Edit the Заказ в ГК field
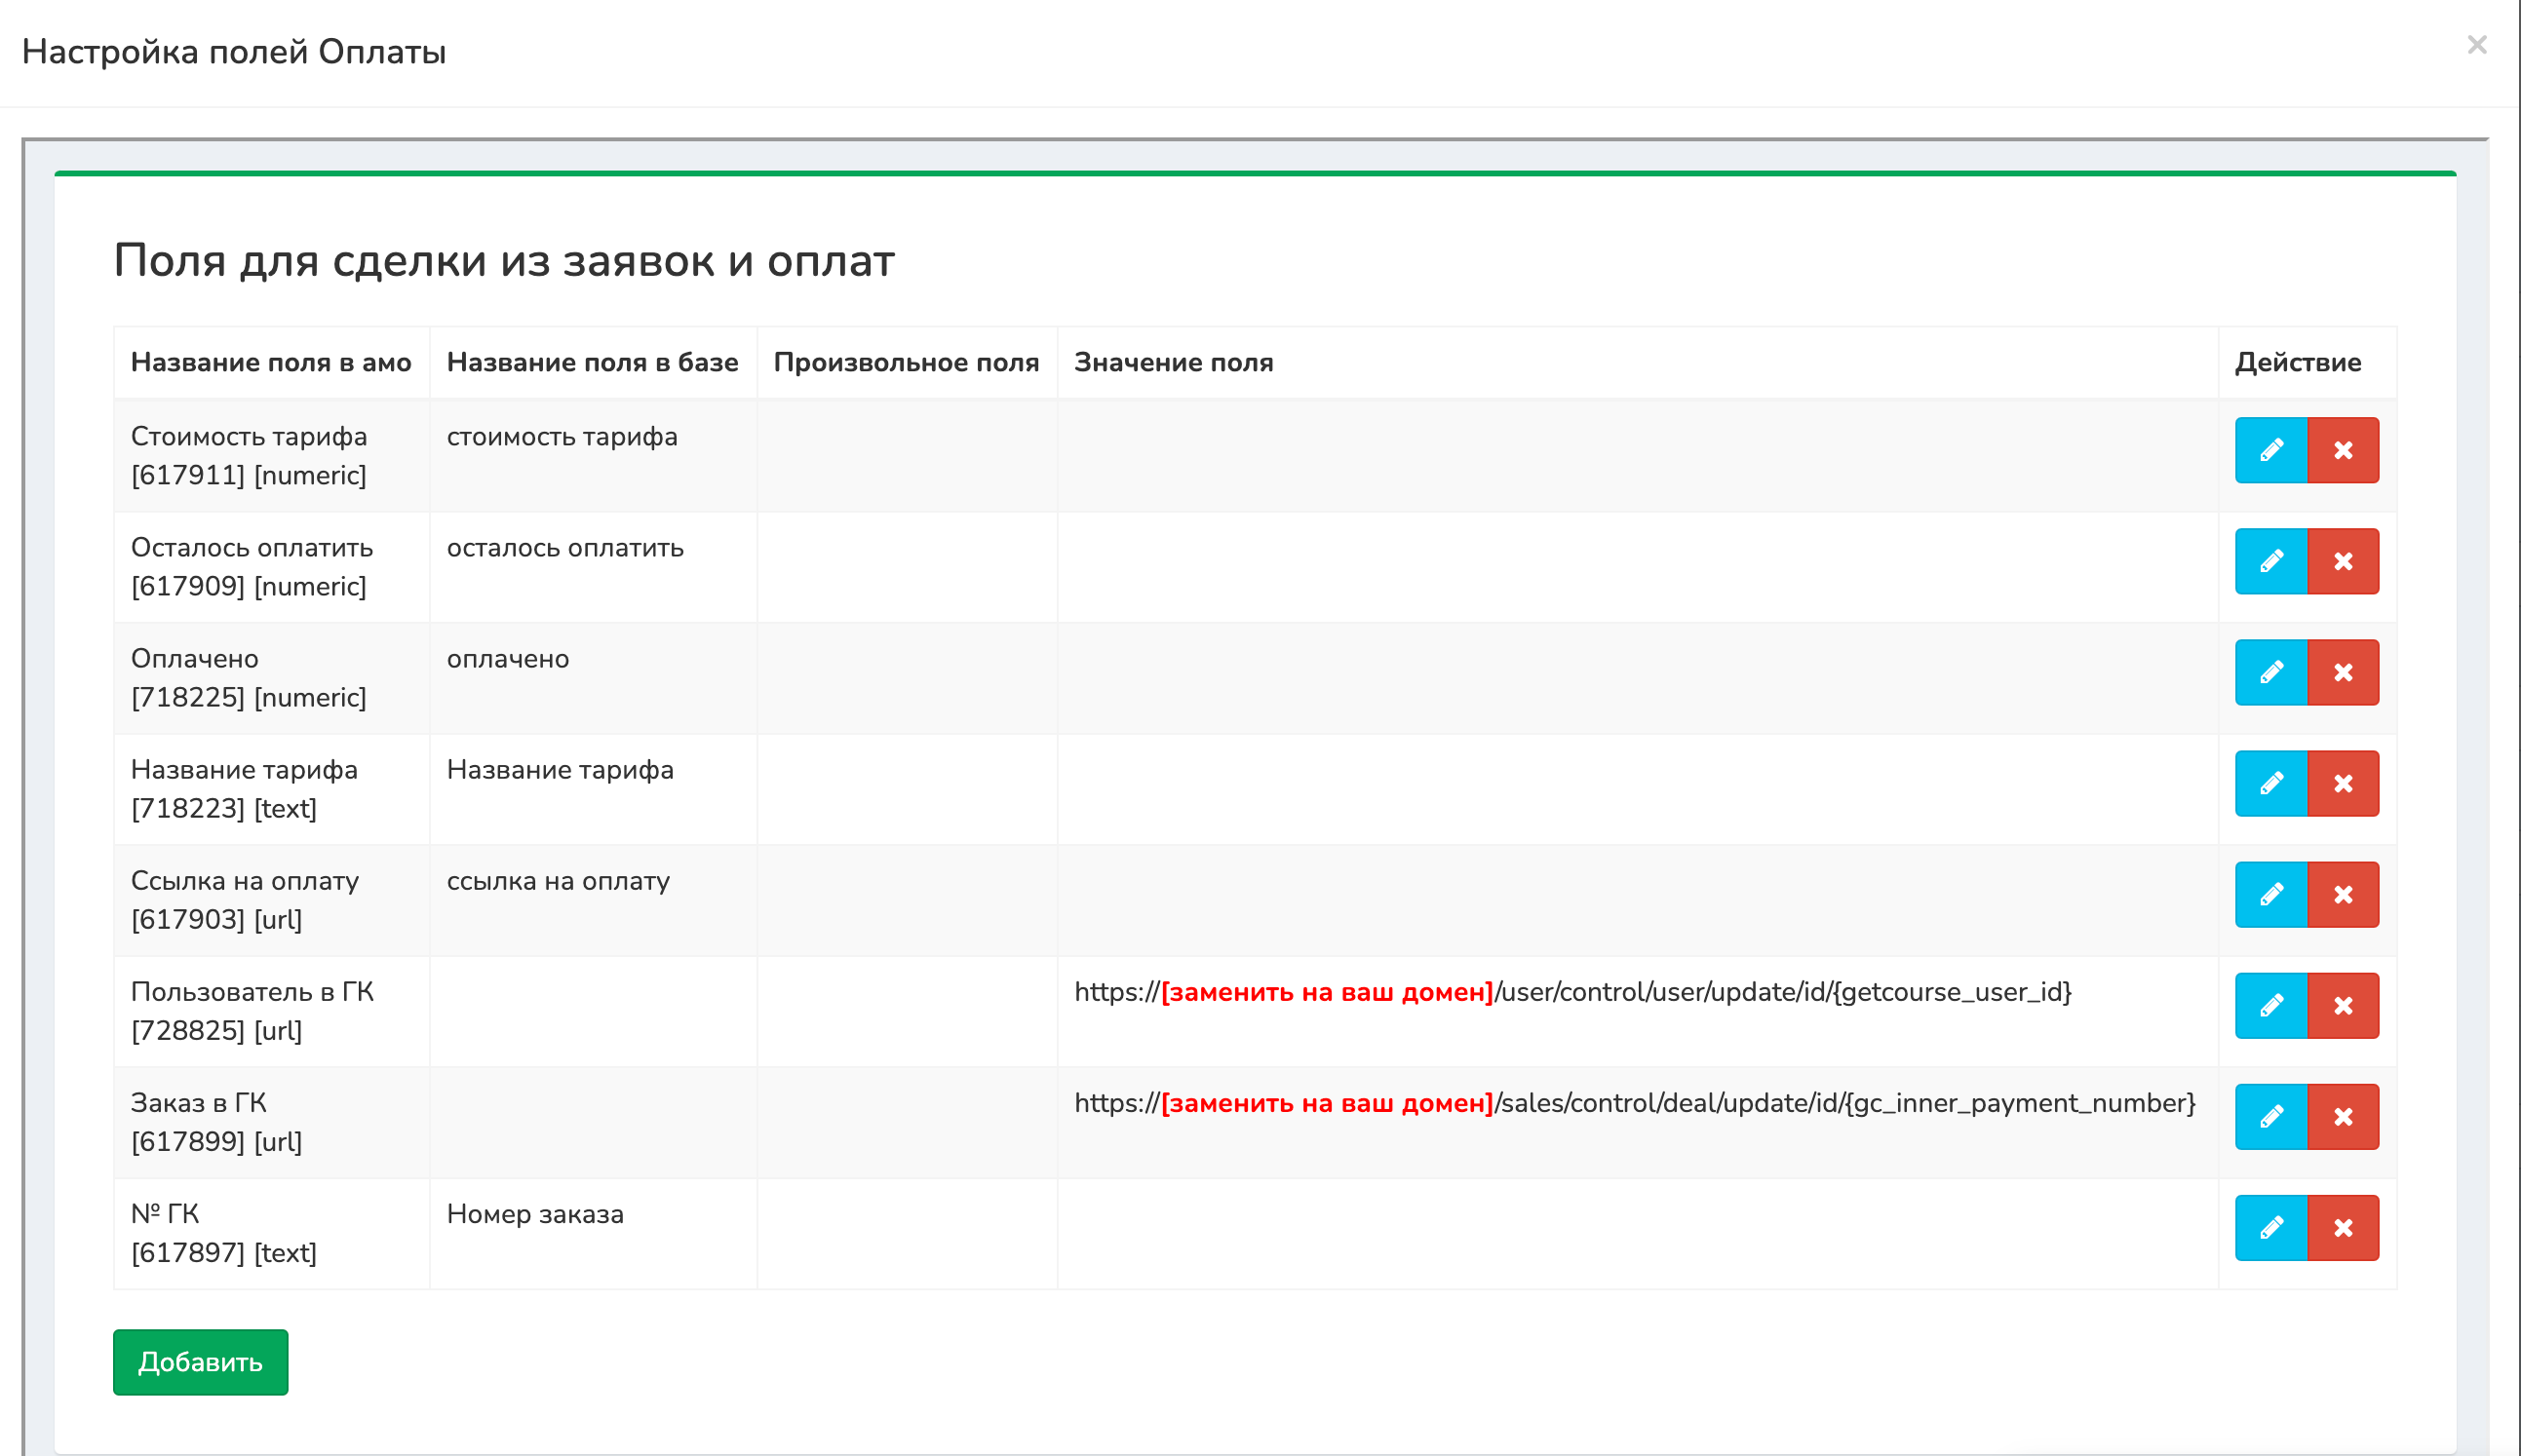Screen dimensions: 2521x1456 point(2270,1116)
